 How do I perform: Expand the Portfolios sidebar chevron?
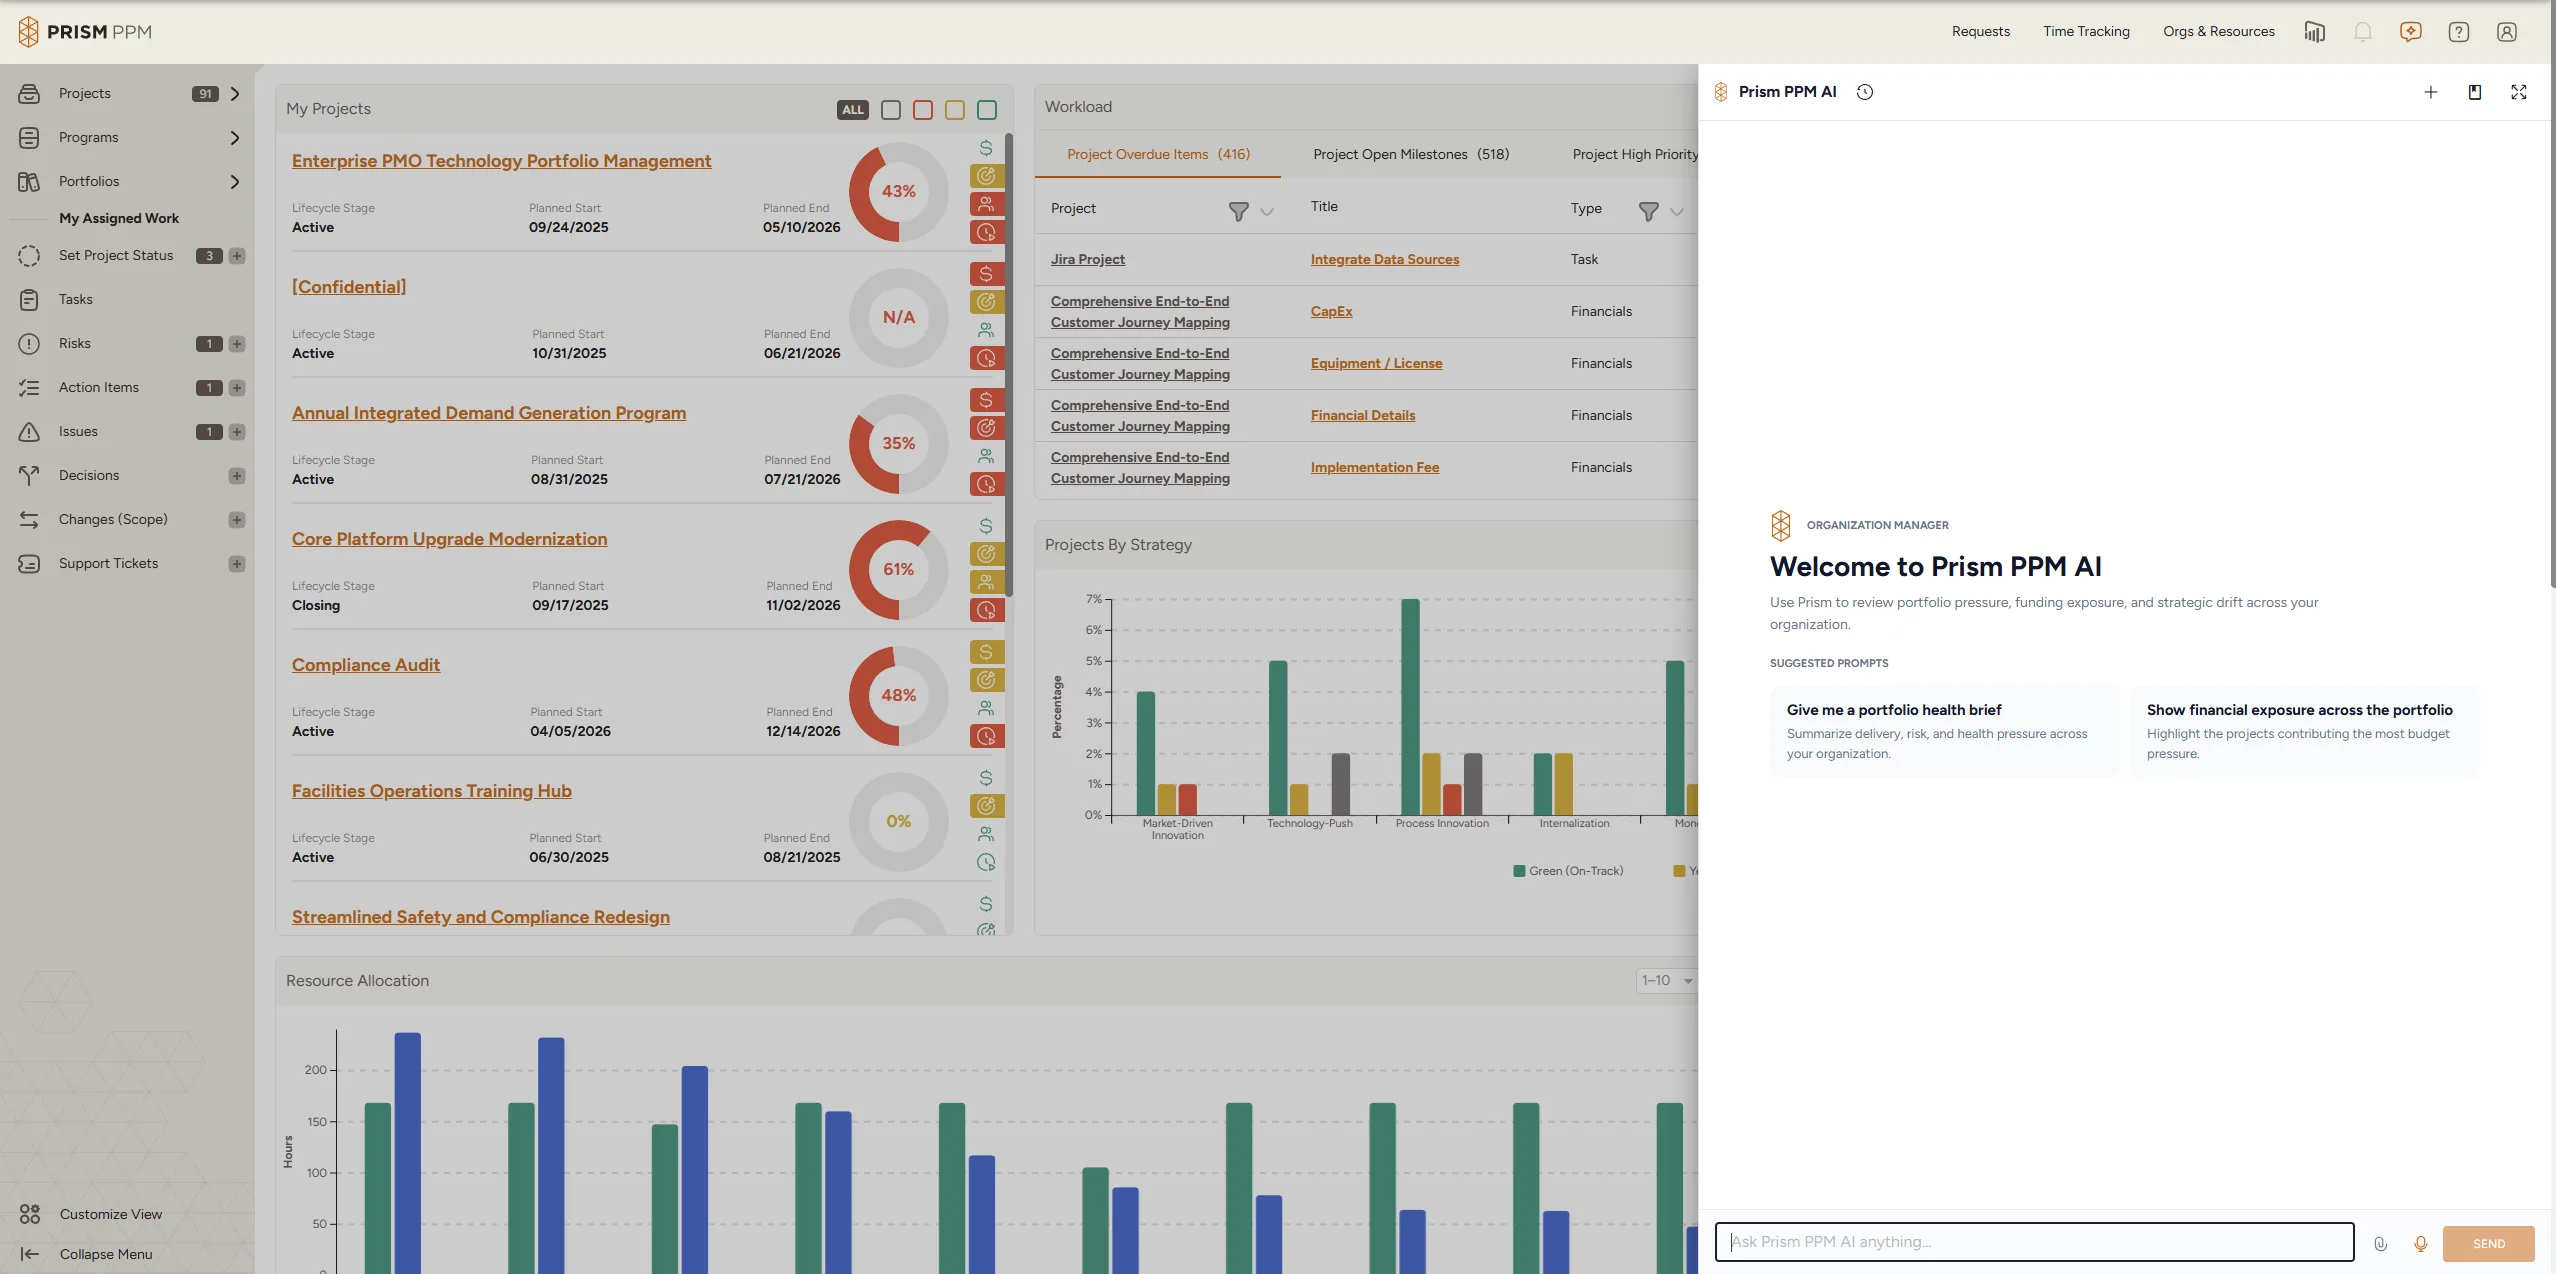pos(235,182)
